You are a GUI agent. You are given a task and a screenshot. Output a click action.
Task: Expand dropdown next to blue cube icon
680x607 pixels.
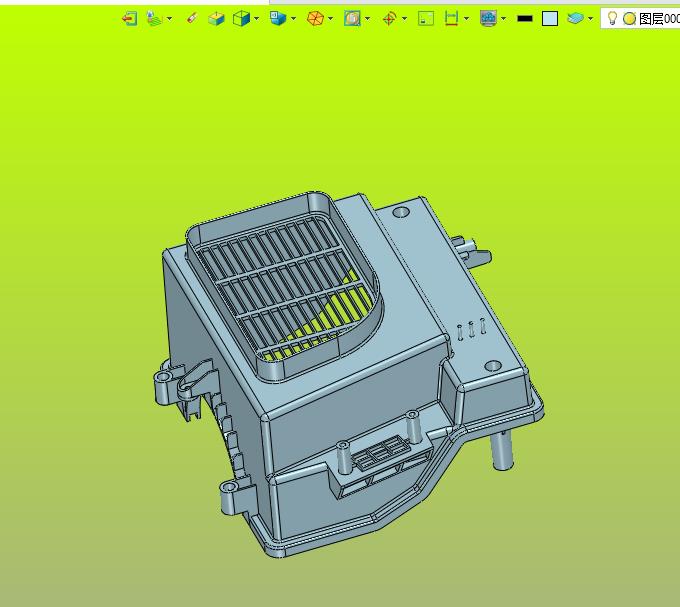point(294,19)
